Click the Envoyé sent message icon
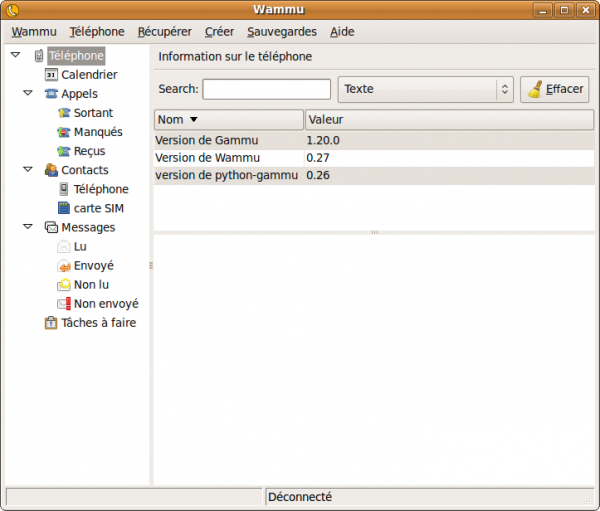The width and height of the screenshot is (600, 511). tap(64, 266)
